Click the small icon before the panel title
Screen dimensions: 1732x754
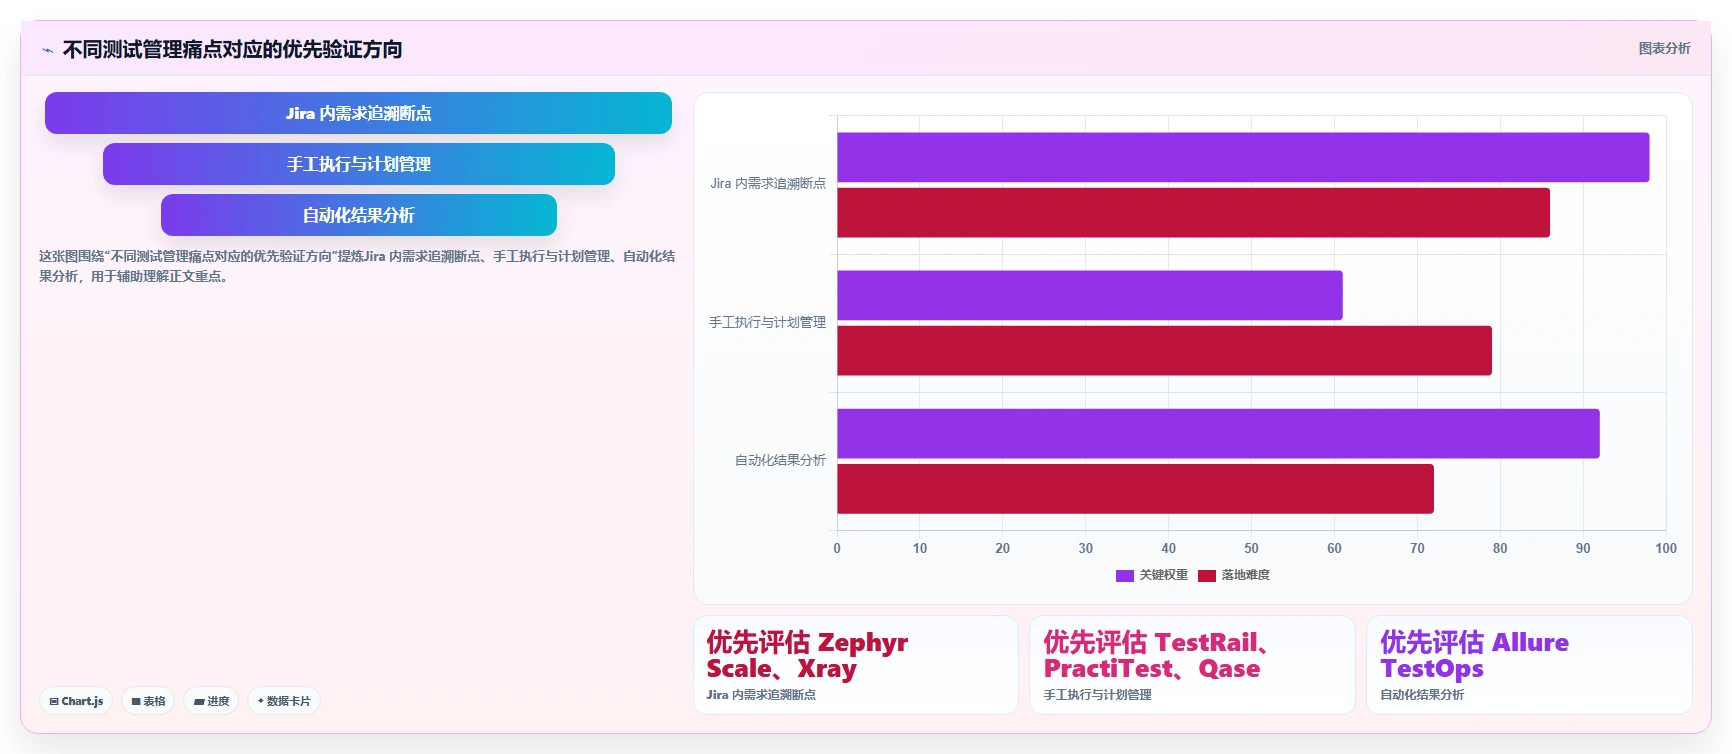pyautogui.click(x=47, y=50)
